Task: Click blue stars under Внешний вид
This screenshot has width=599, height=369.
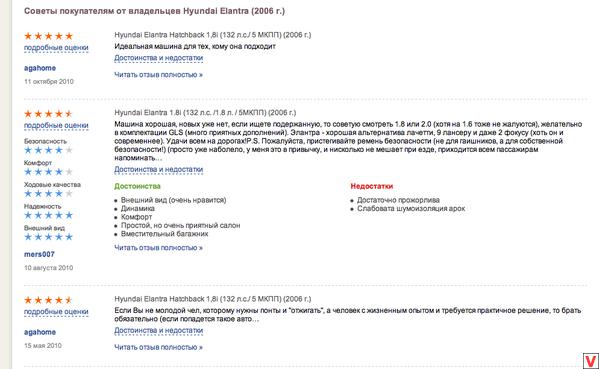Action: [49, 237]
